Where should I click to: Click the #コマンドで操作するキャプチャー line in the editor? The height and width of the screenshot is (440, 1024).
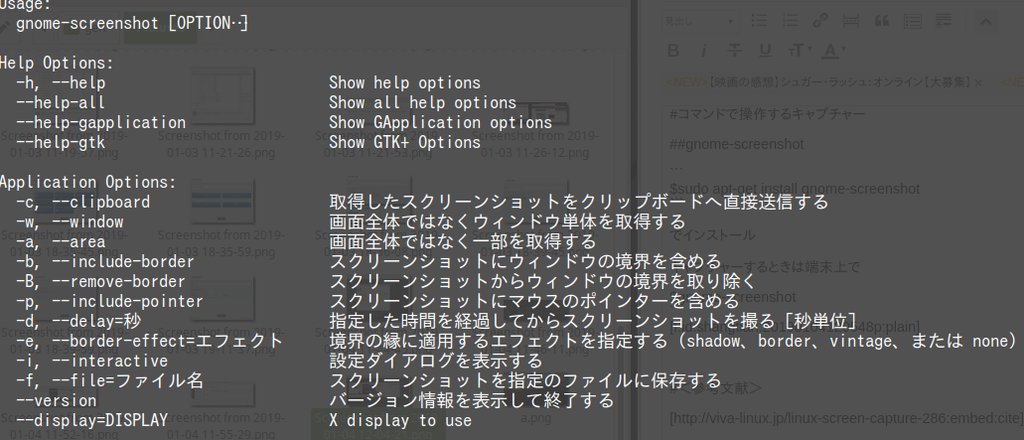point(767,114)
